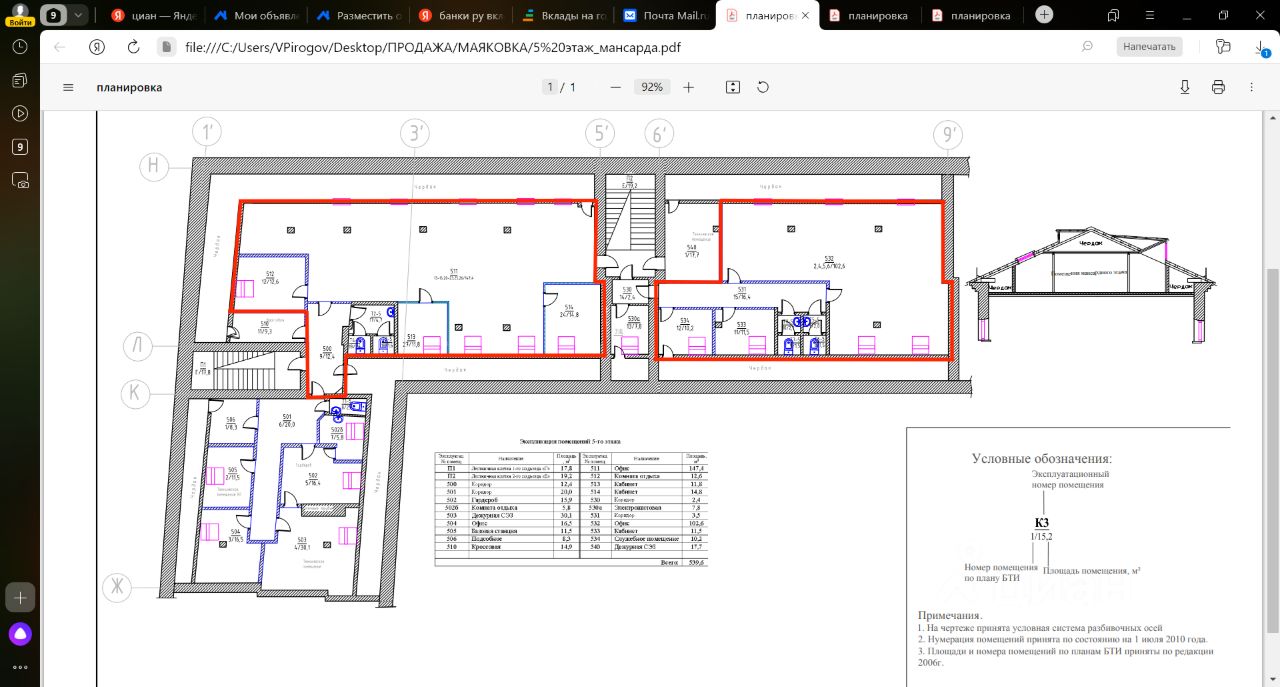Switch to the Разместить tab
The image size is (1280, 687).
tap(357, 15)
